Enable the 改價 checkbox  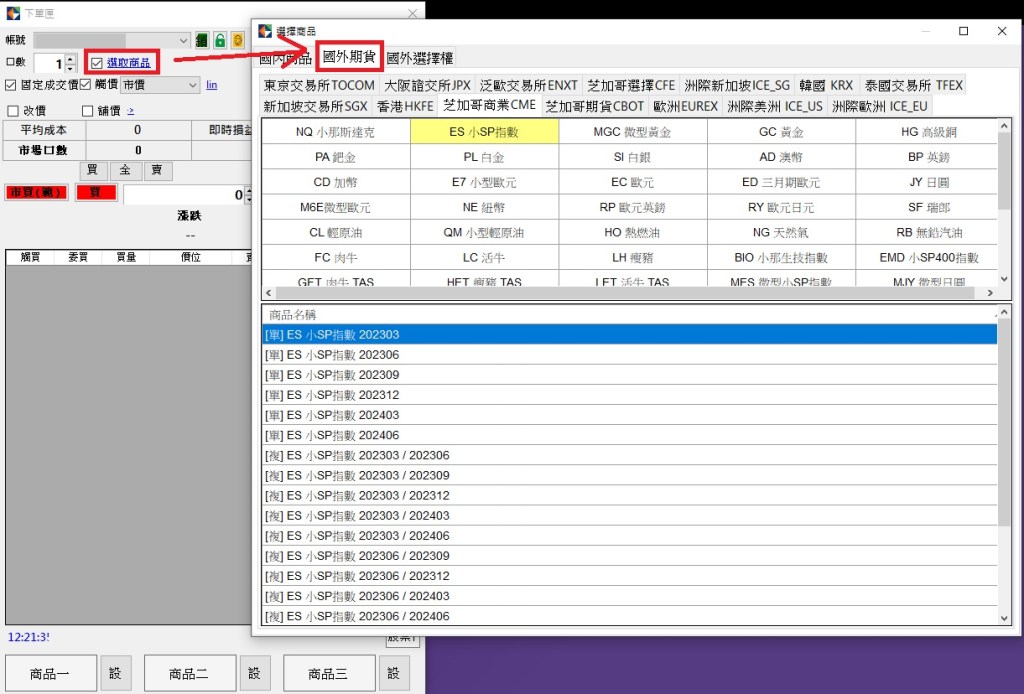[x=13, y=111]
